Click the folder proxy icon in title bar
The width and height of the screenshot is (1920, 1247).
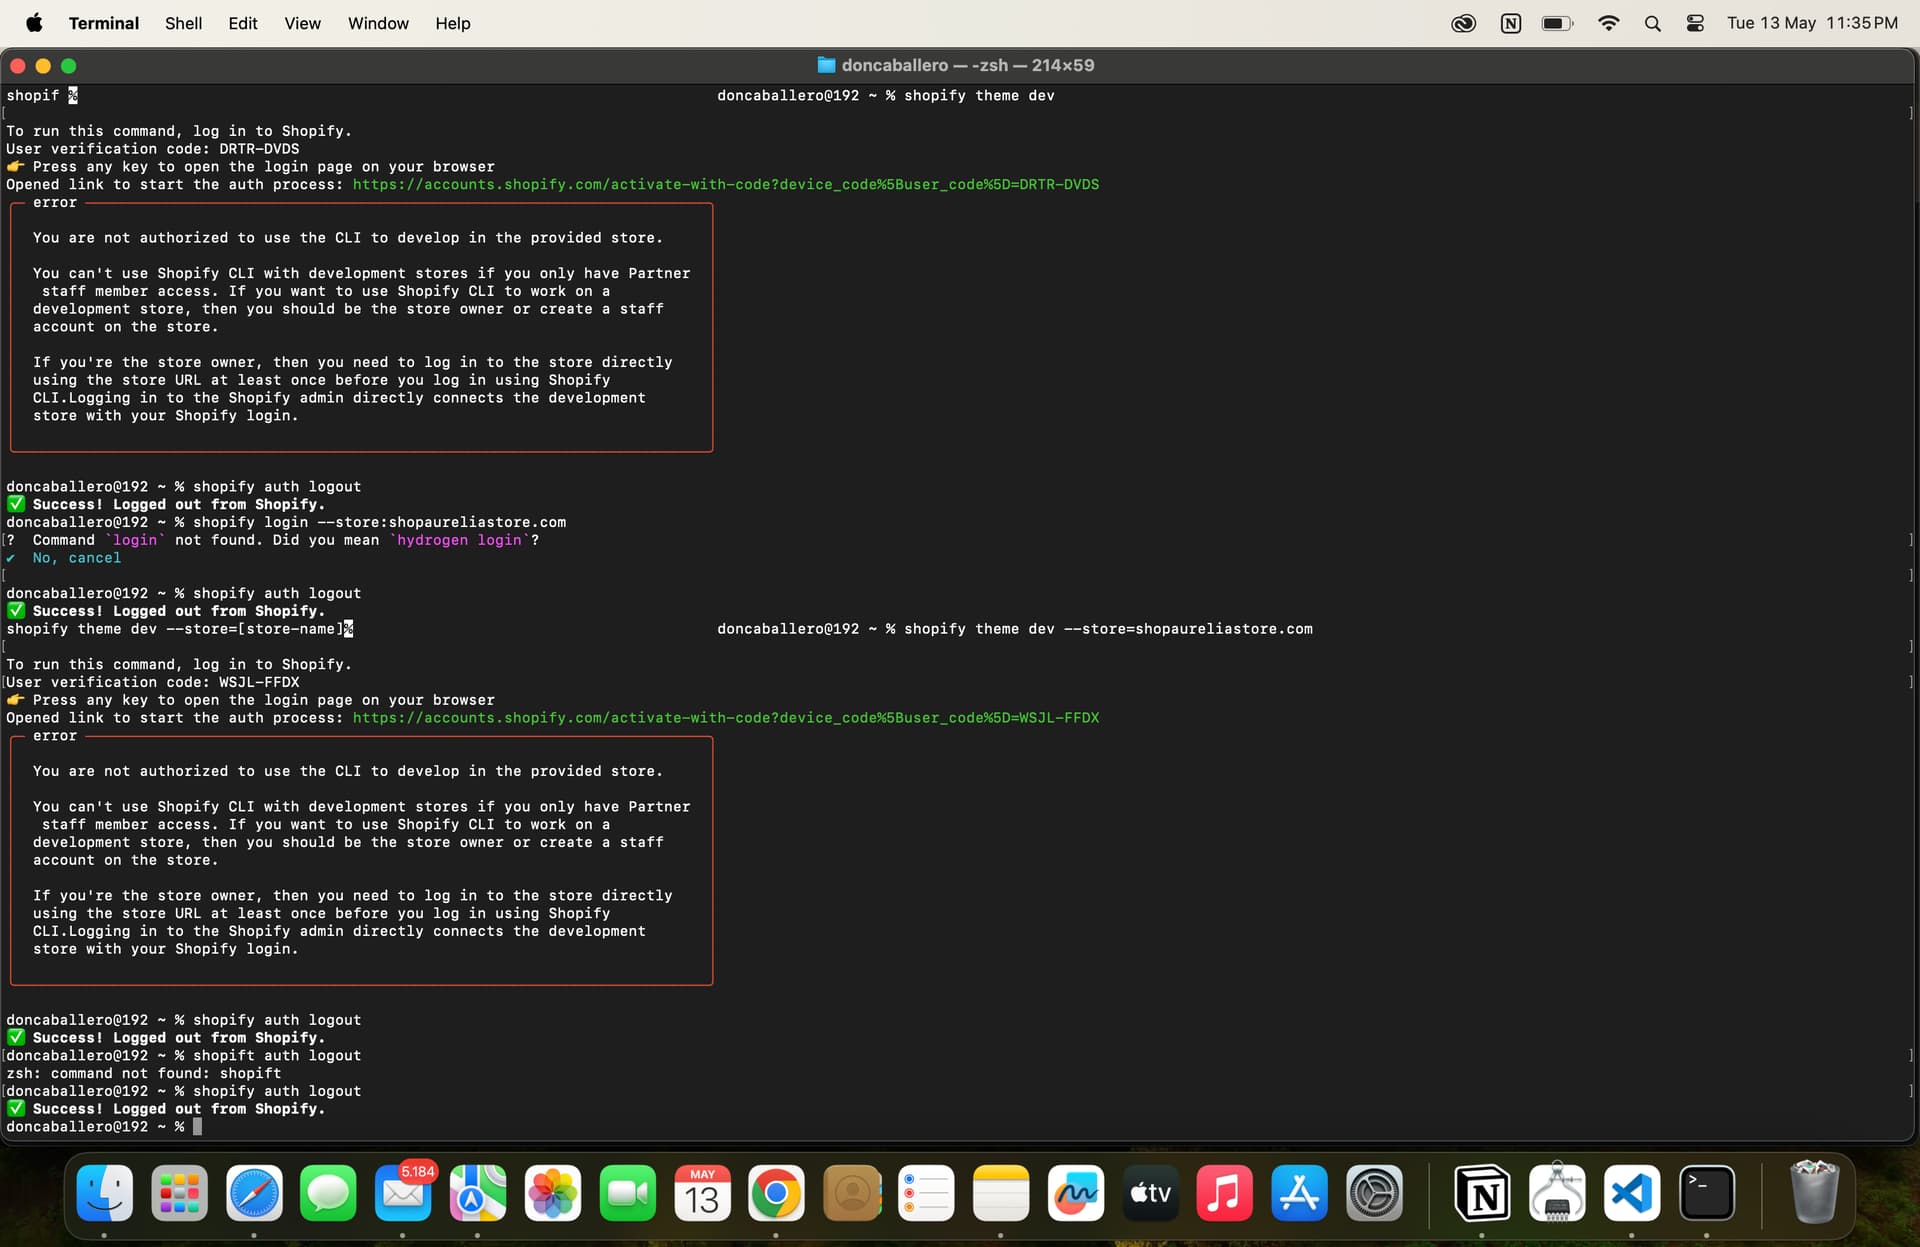(x=826, y=65)
